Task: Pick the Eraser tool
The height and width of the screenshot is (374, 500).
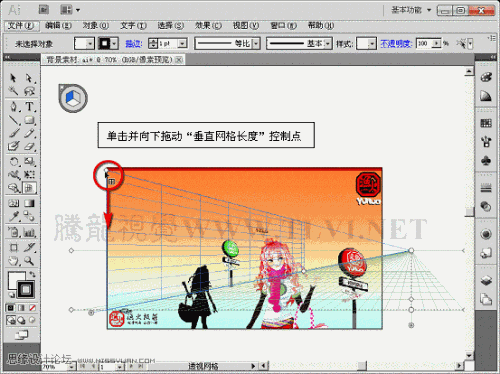Action: [29, 146]
